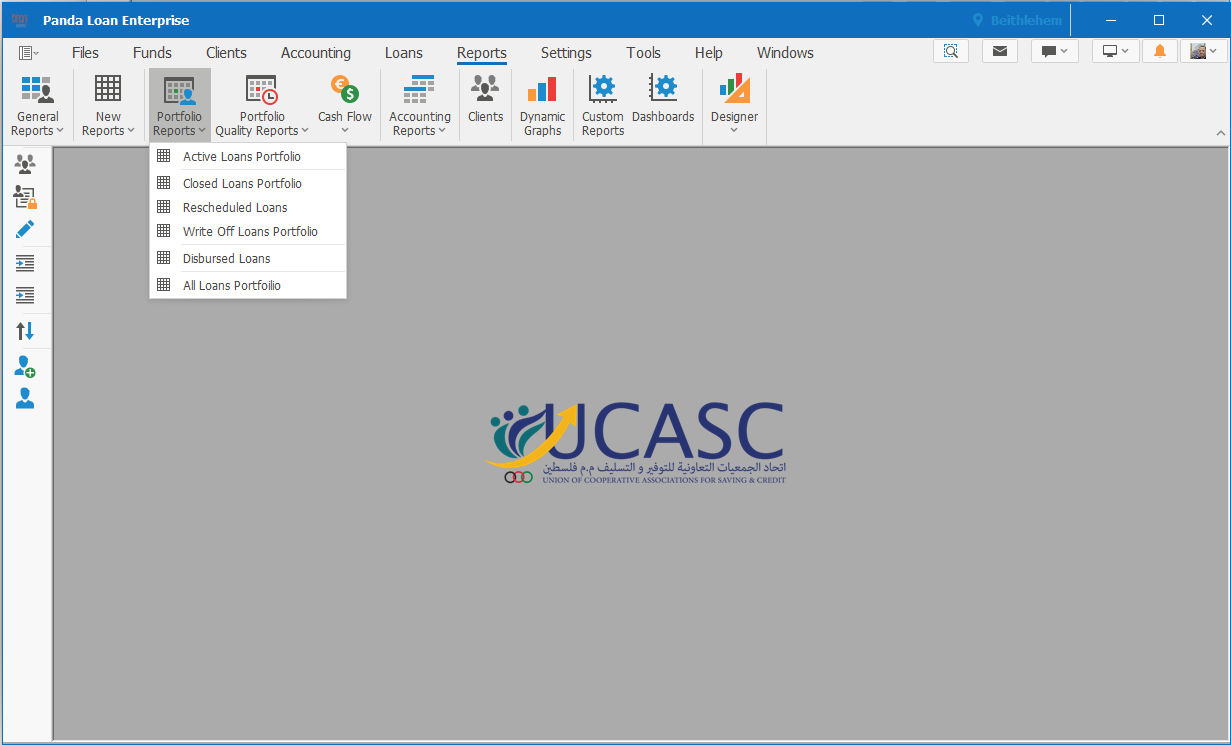Click the screen search magnifier icon
The height and width of the screenshot is (745, 1231).
click(x=951, y=51)
